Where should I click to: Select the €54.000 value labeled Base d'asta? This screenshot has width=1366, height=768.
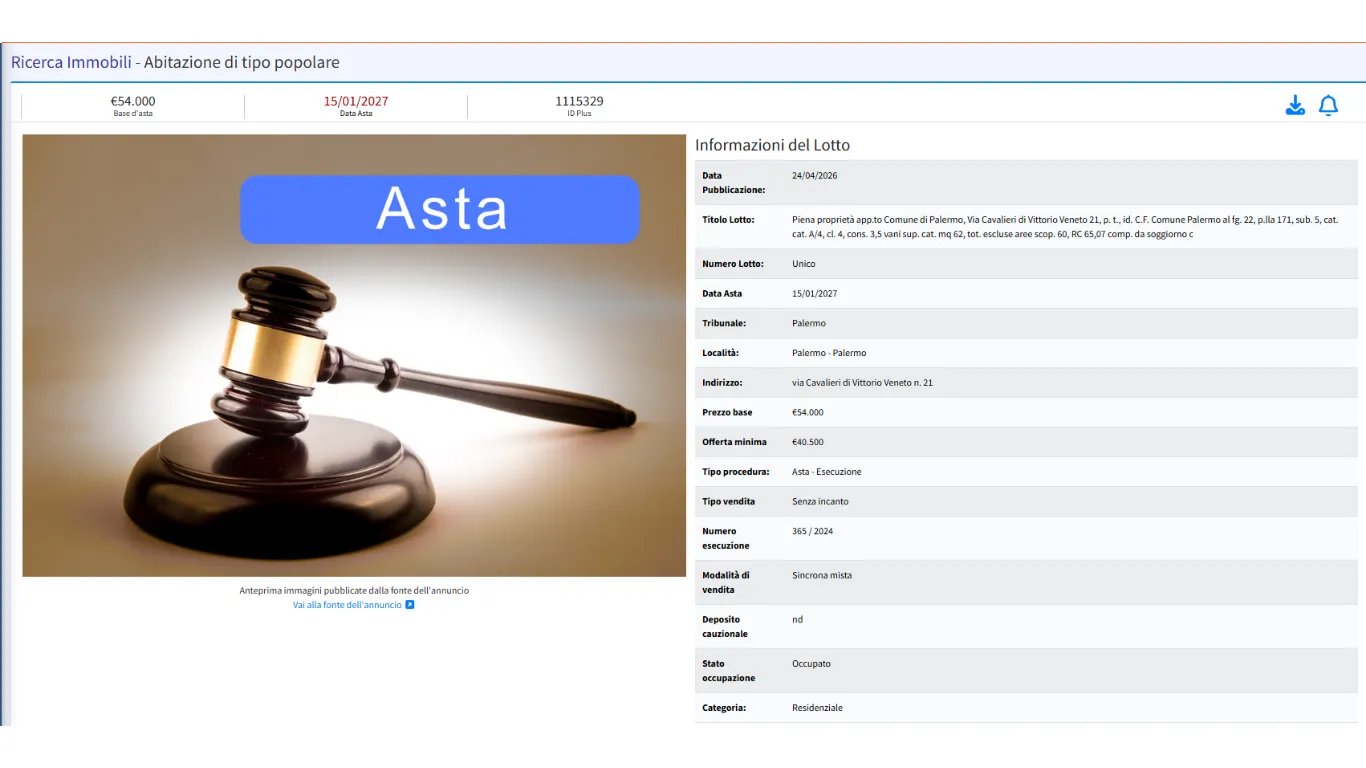coord(133,101)
